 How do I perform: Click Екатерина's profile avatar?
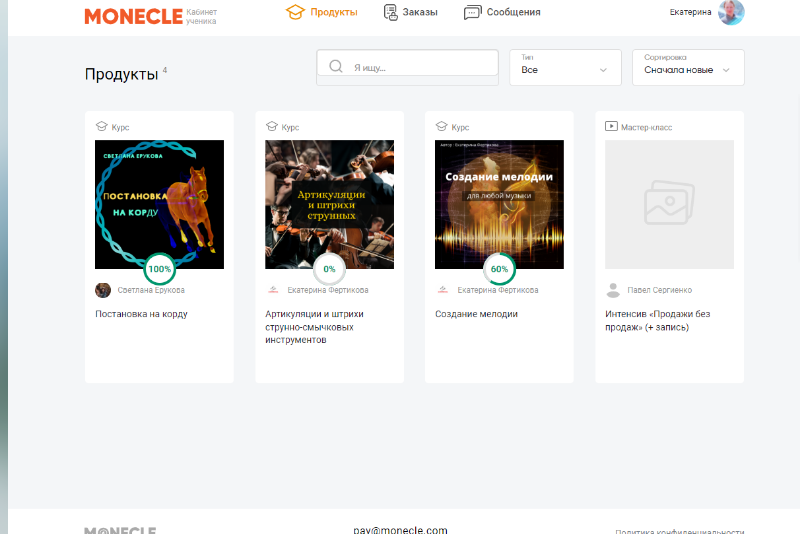pos(732,12)
